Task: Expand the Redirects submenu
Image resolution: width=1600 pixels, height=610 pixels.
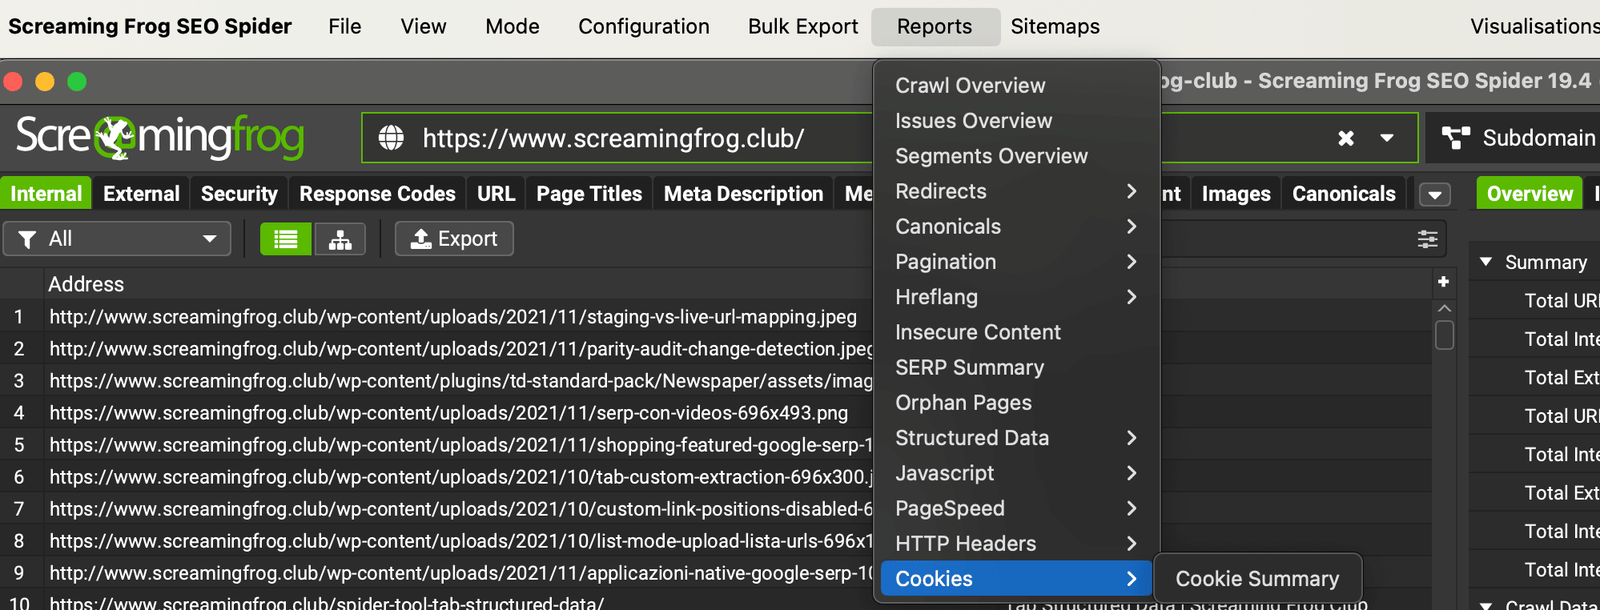Action: pyautogui.click(x=1017, y=191)
